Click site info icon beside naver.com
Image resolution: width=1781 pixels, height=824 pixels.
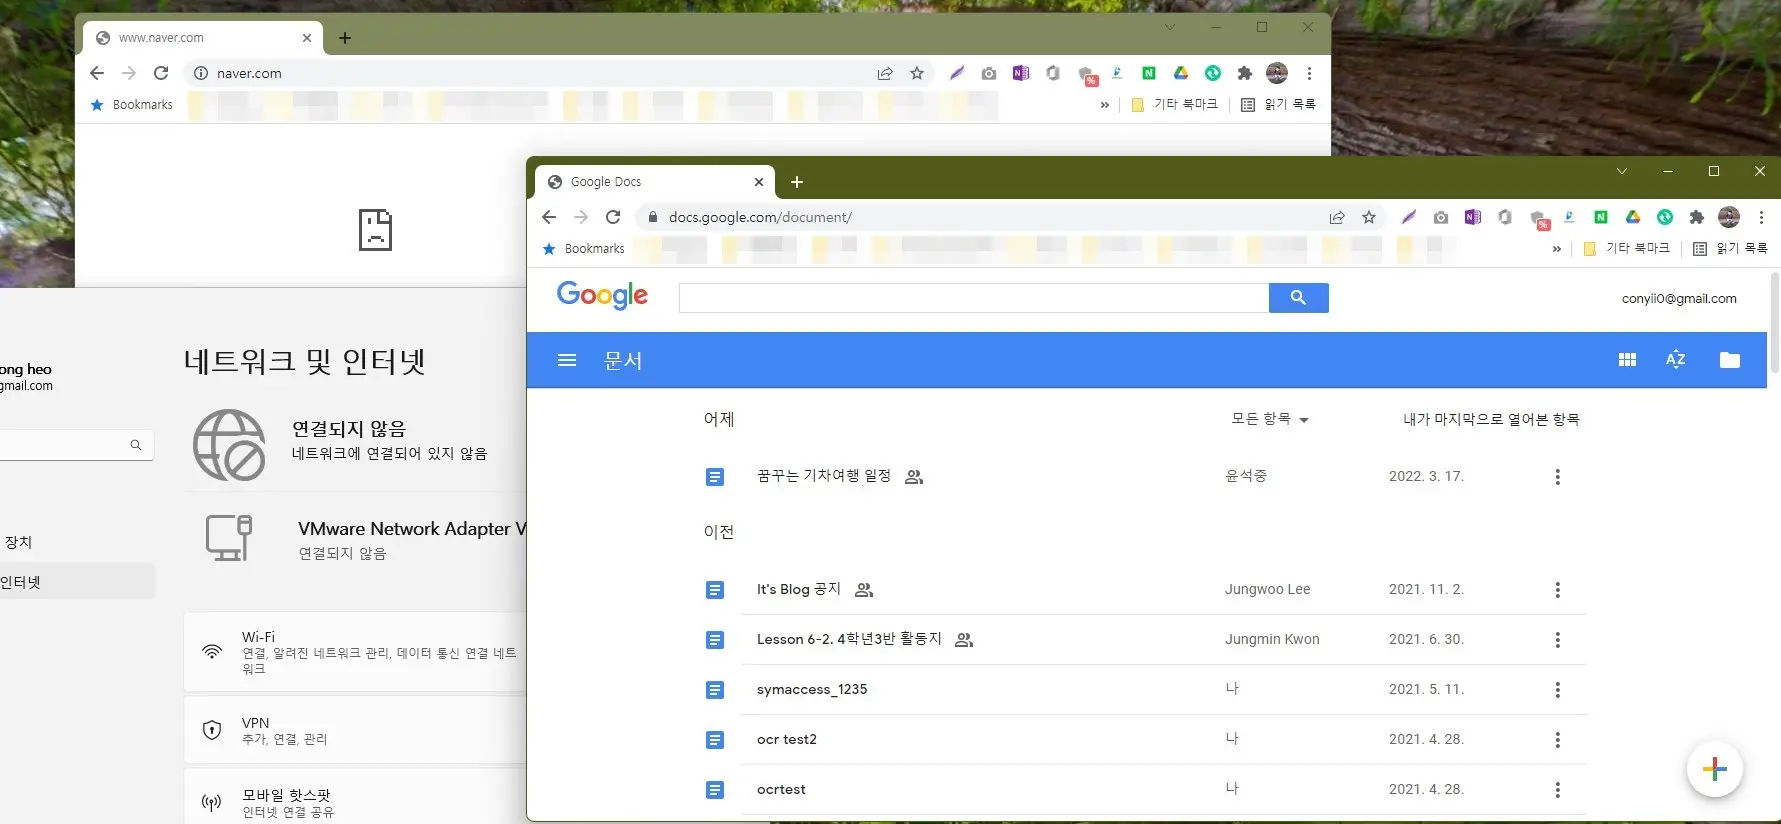[x=200, y=73]
